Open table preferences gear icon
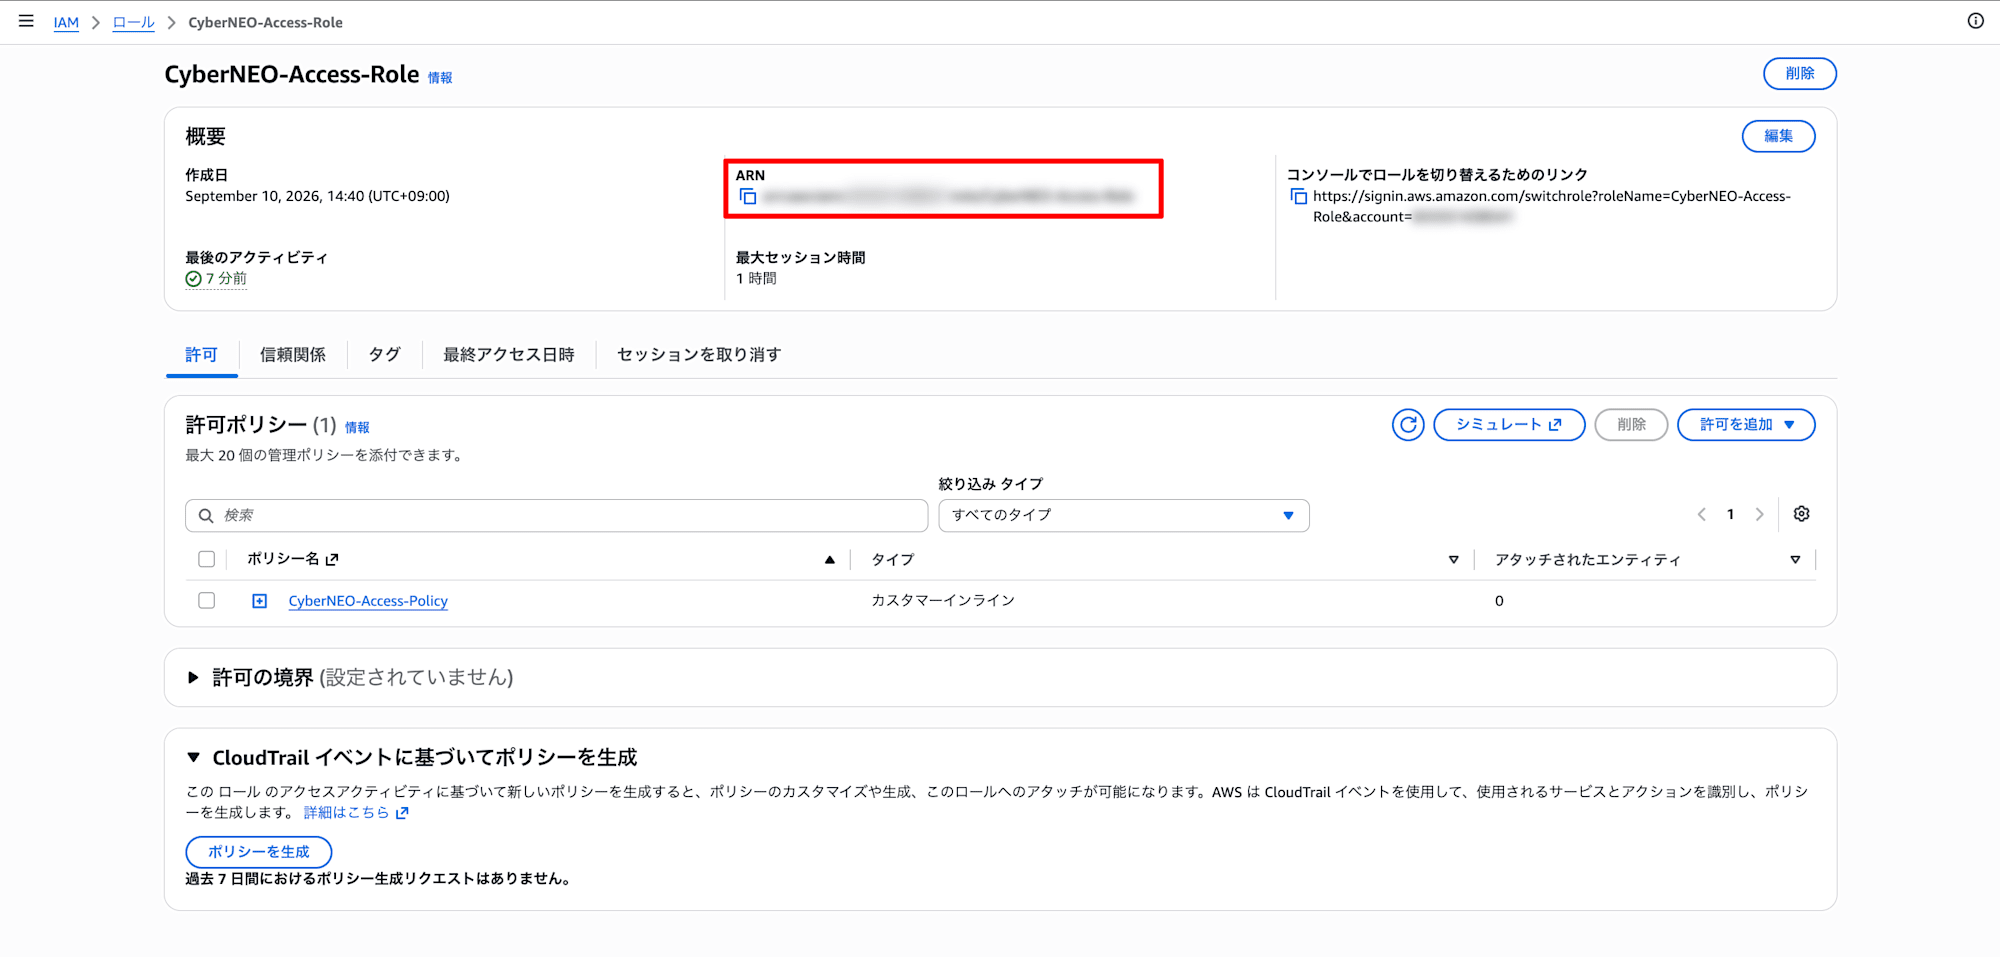Screen dimensions: 2000x957 point(1801,514)
